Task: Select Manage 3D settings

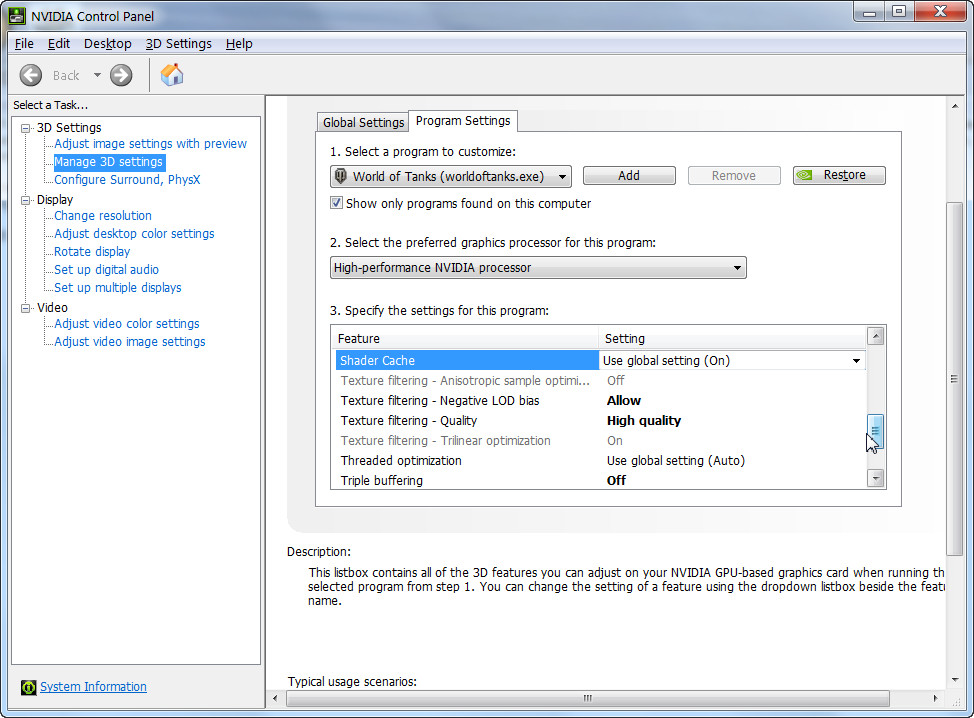Action: 108,161
